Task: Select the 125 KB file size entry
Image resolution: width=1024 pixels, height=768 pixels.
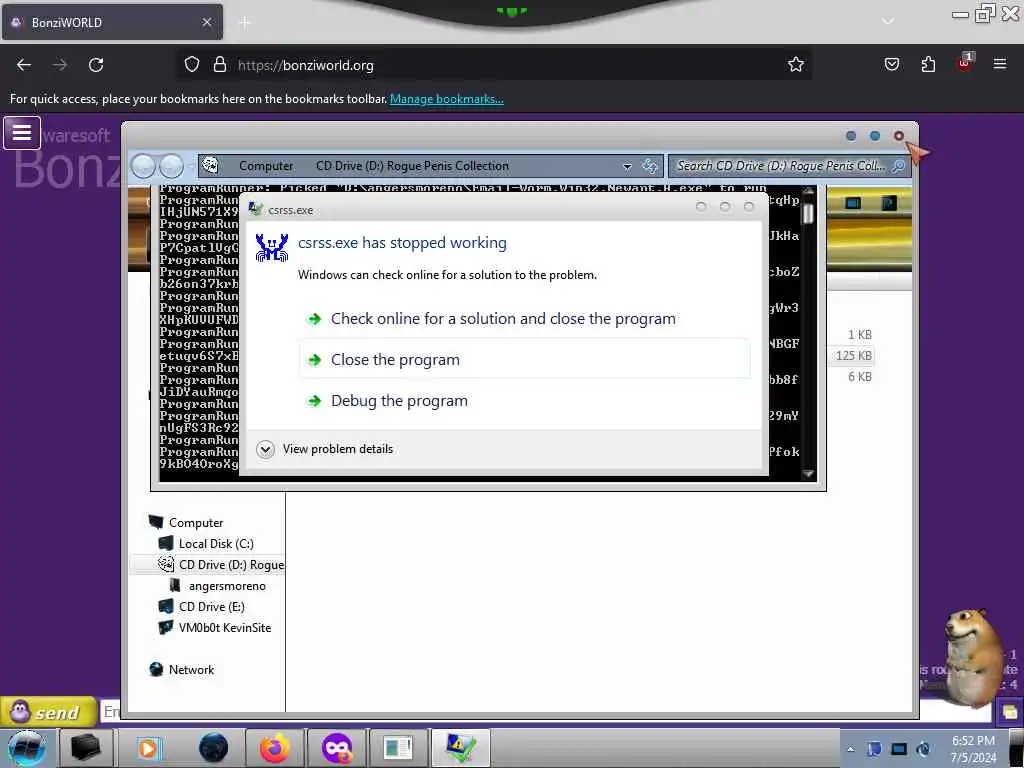Action: [853, 355]
